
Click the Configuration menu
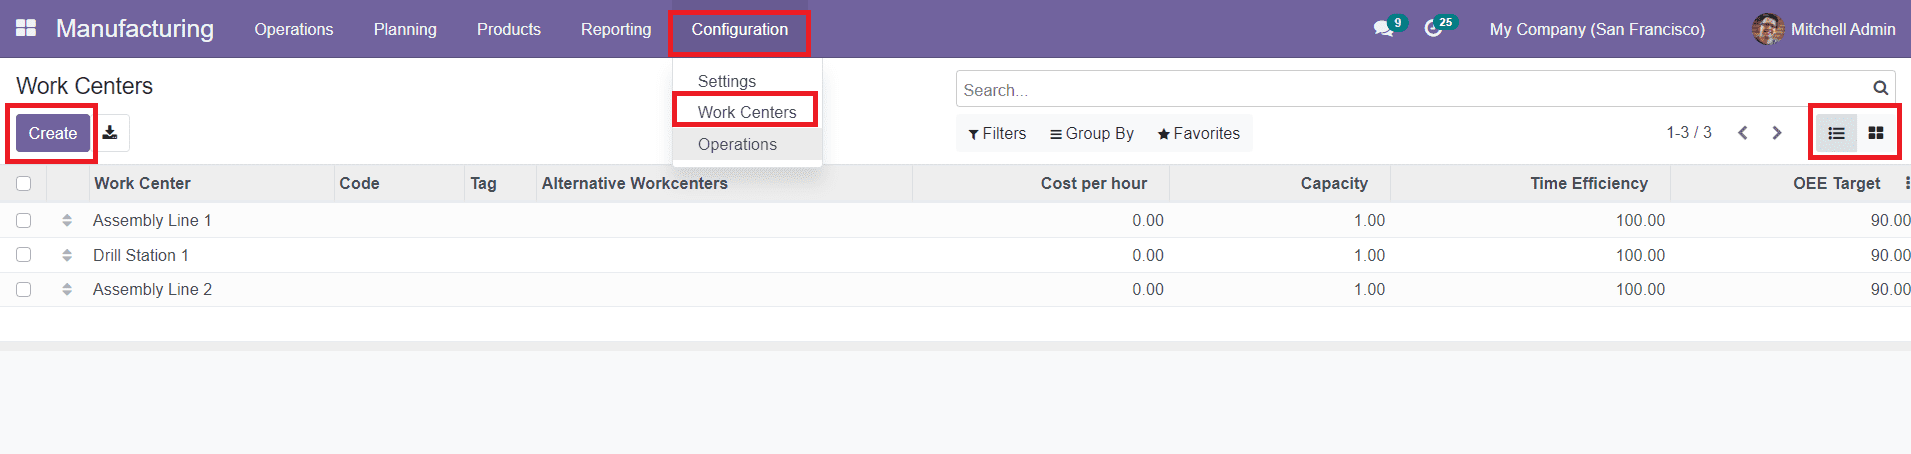[740, 29]
